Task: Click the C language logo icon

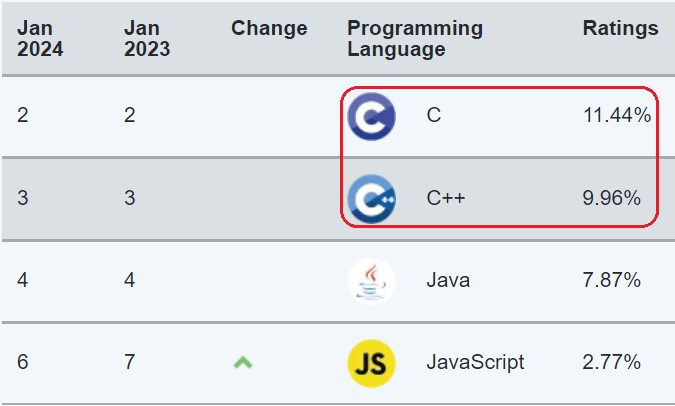Action: tap(371, 116)
